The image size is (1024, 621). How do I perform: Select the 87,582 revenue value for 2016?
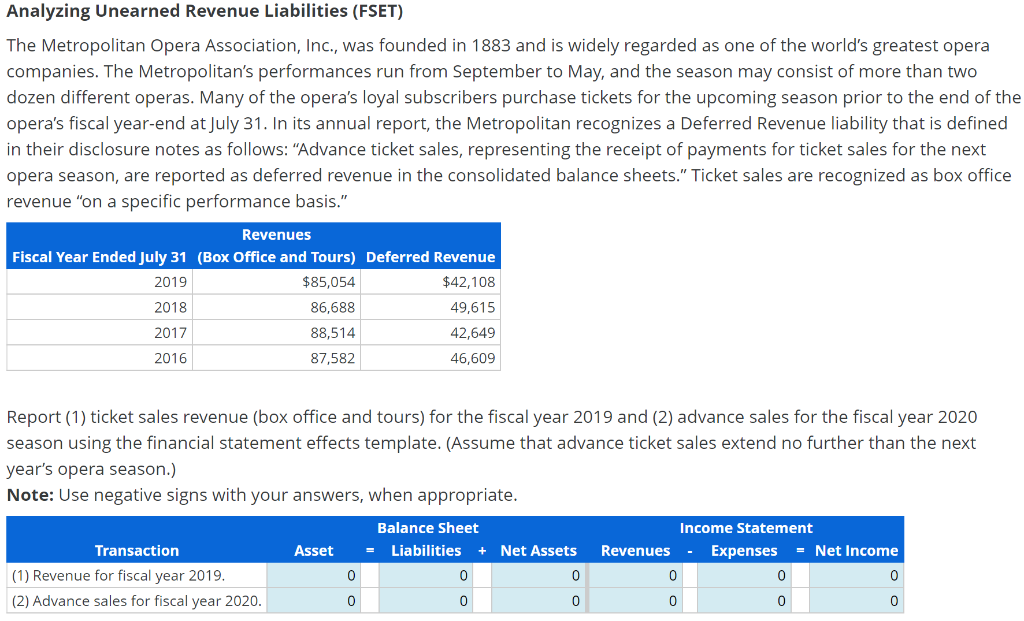332,358
